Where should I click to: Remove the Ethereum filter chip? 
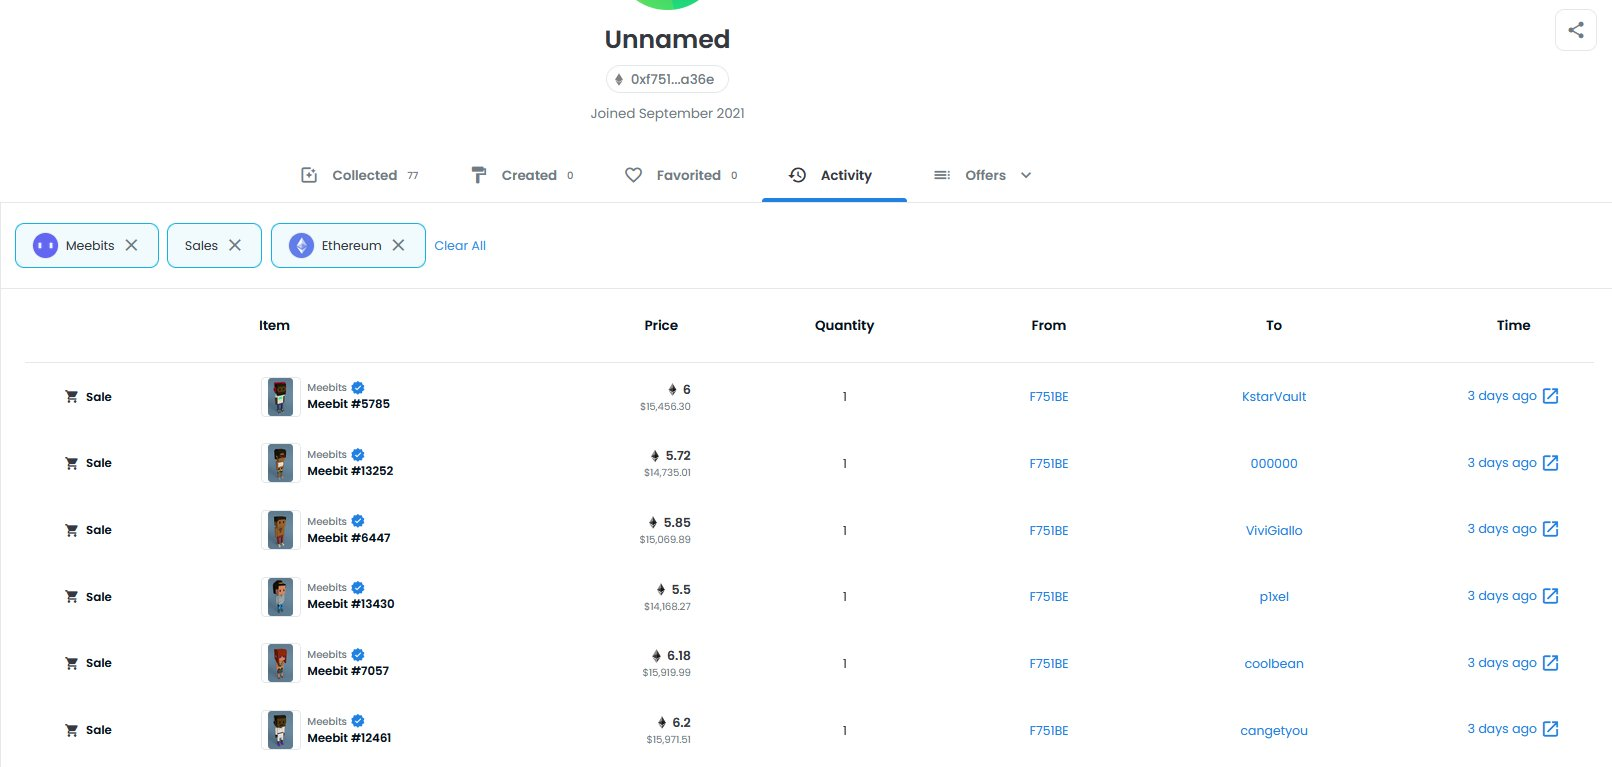398,245
